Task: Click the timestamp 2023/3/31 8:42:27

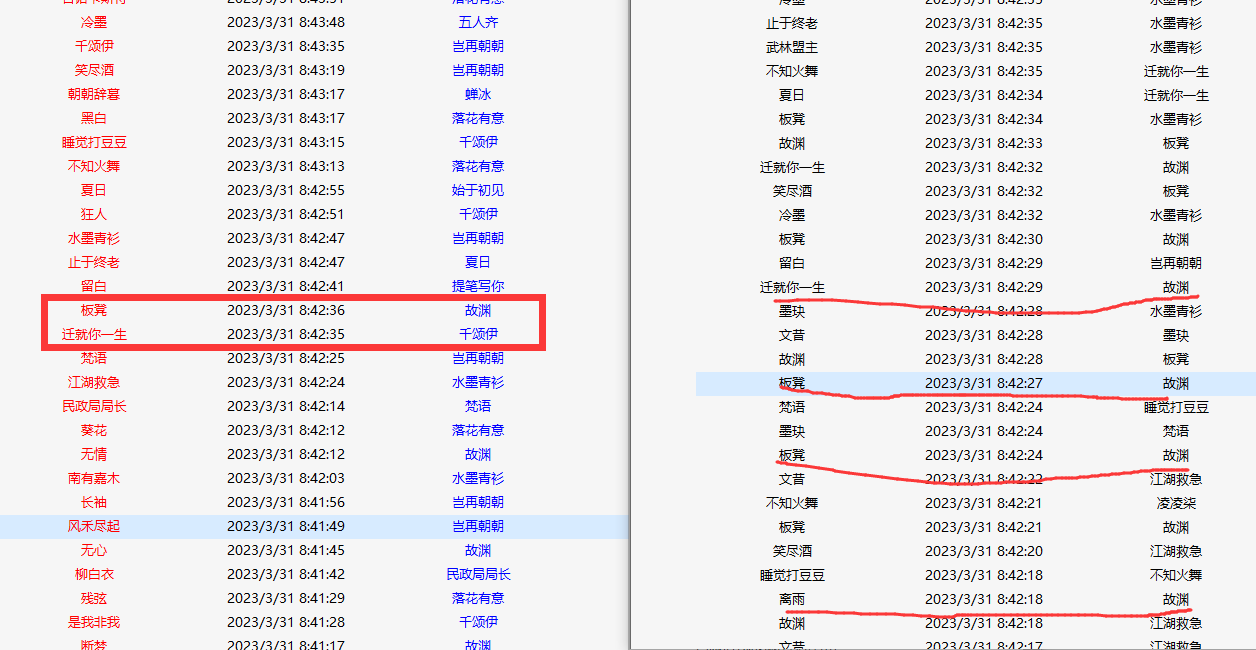Action: pyautogui.click(x=984, y=383)
